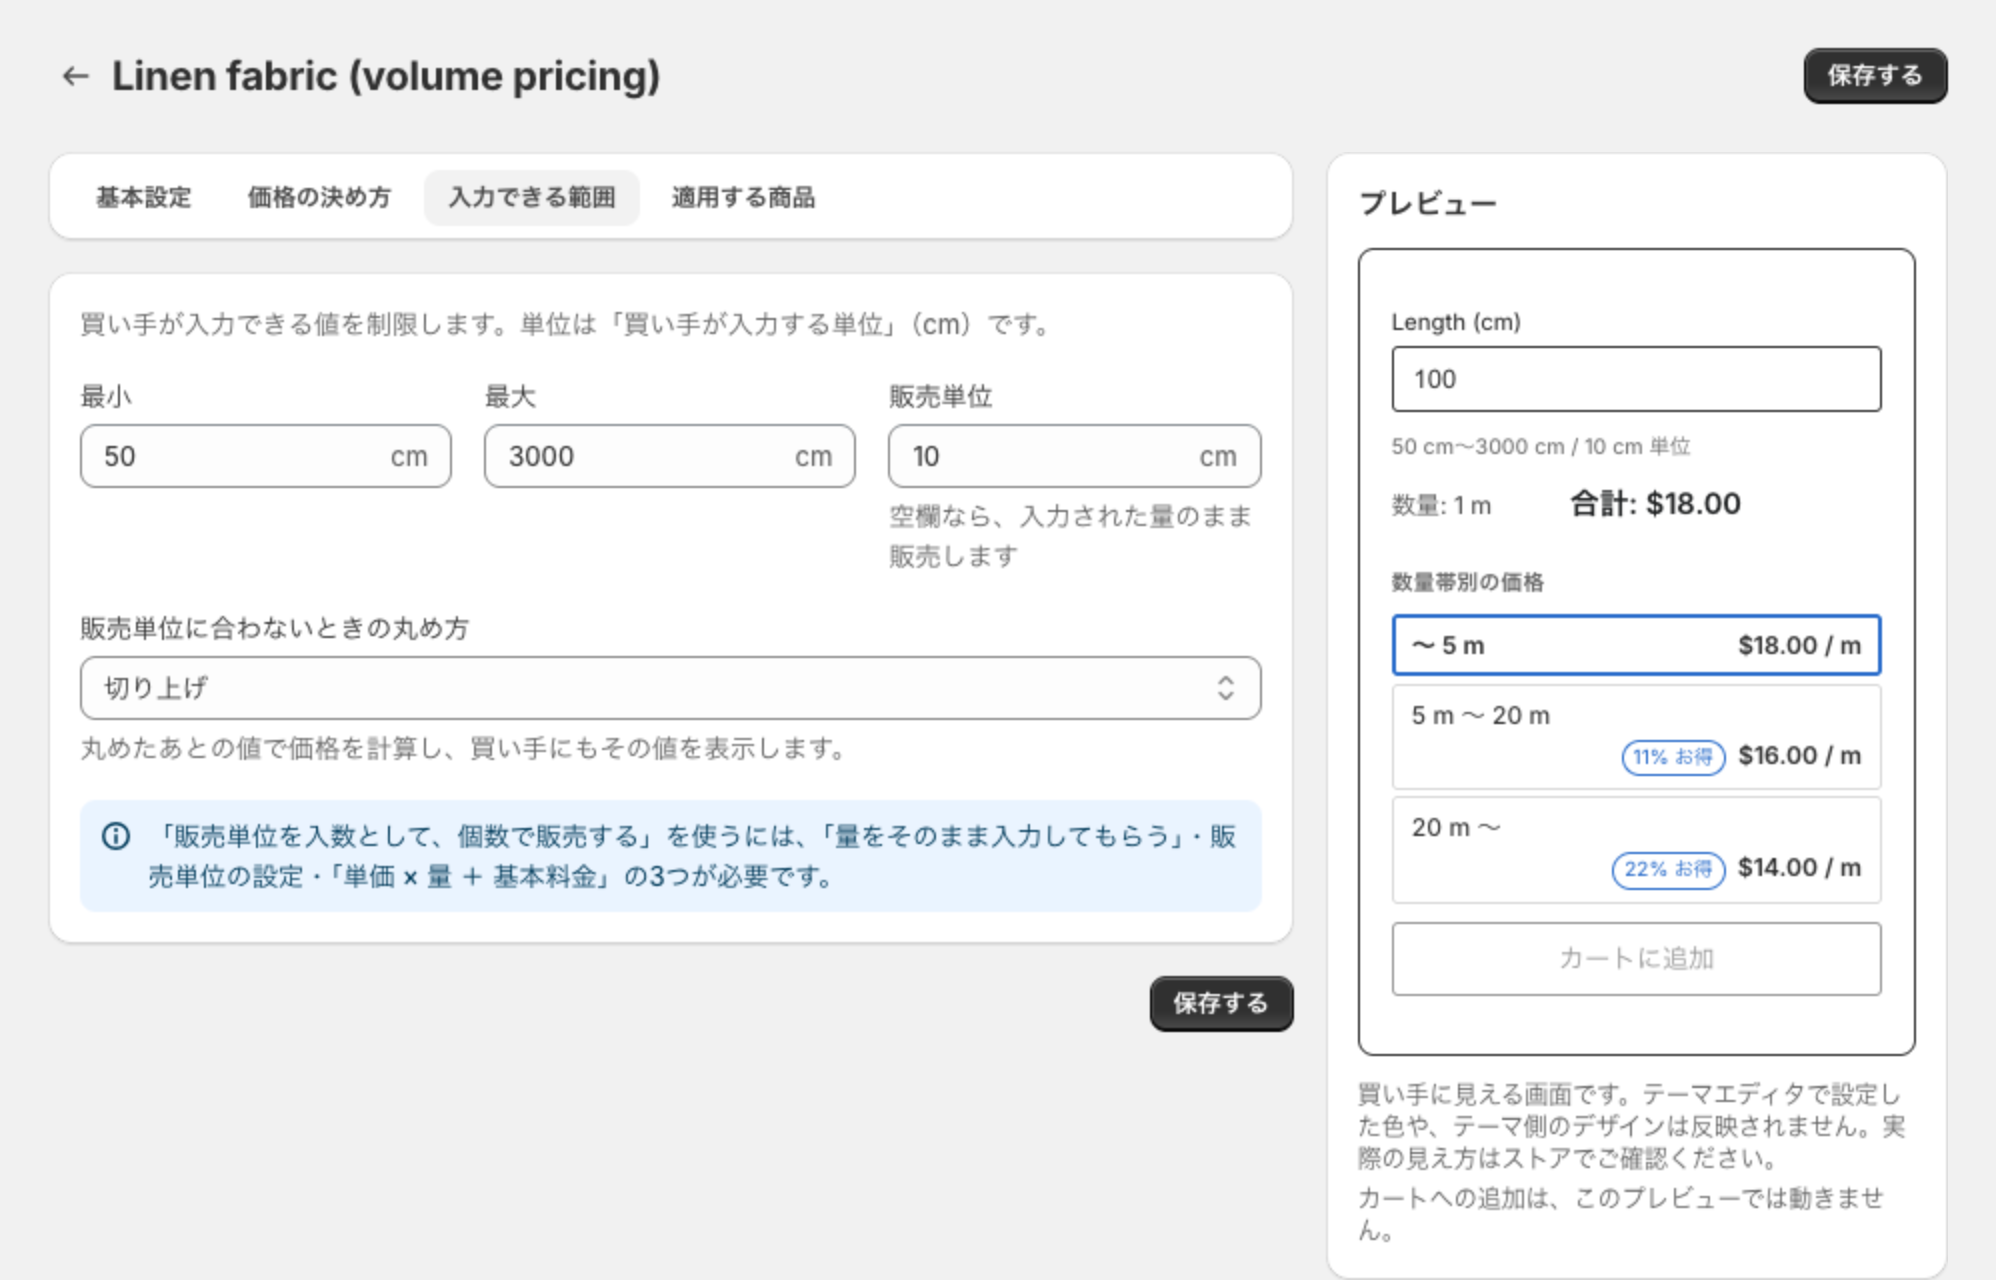Click the 最小 field label
Viewport: 1996px width, 1280px height.
coord(106,396)
